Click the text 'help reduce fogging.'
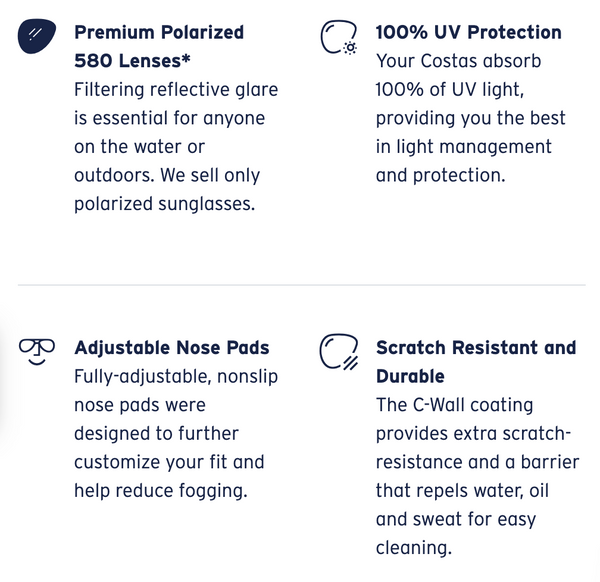600x582 pixels. pos(159,491)
